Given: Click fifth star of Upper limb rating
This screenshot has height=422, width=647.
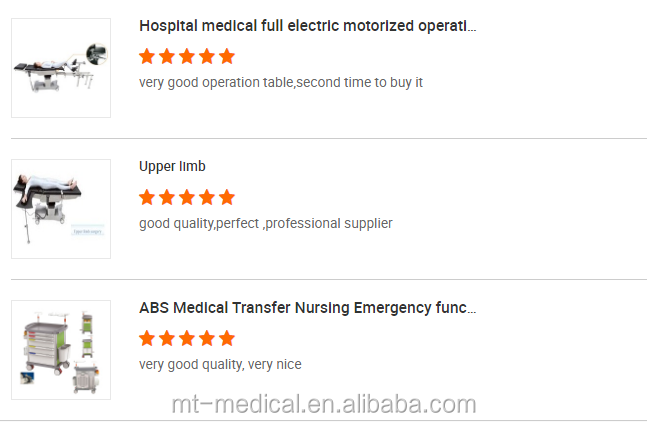Looking at the screenshot, I should [x=227, y=197].
